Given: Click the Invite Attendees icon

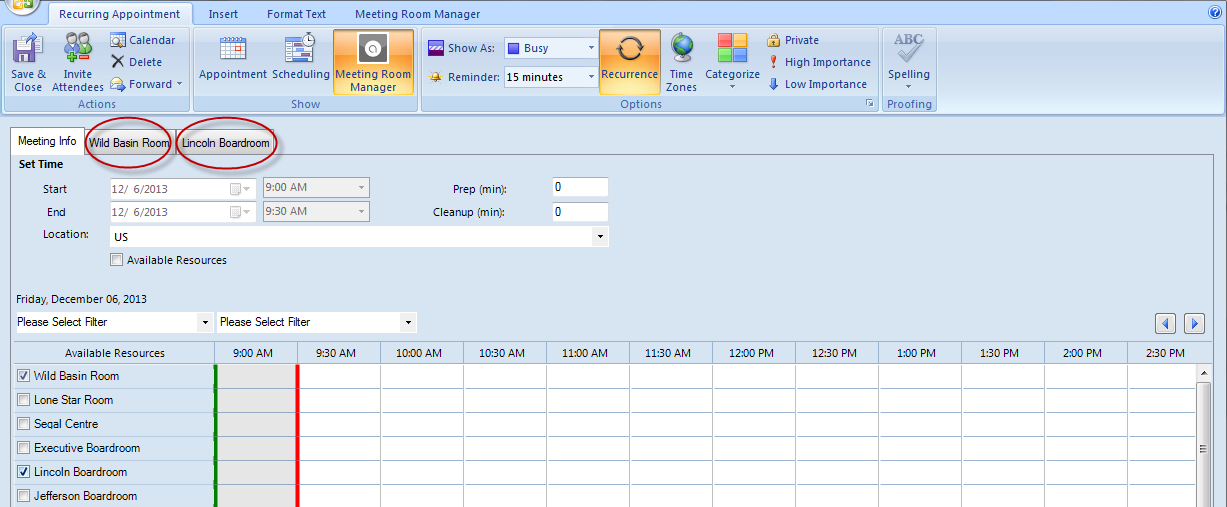Looking at the screenshot, I should pos(77,48).
